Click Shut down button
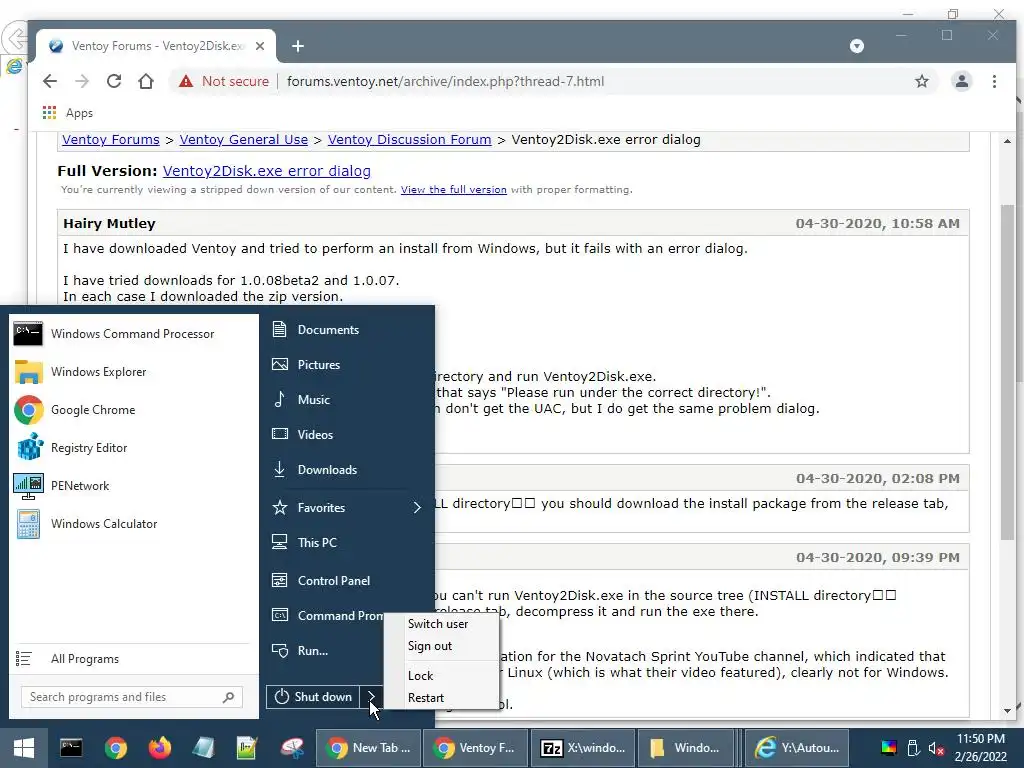1024x768 pixels. coord(313,697)
